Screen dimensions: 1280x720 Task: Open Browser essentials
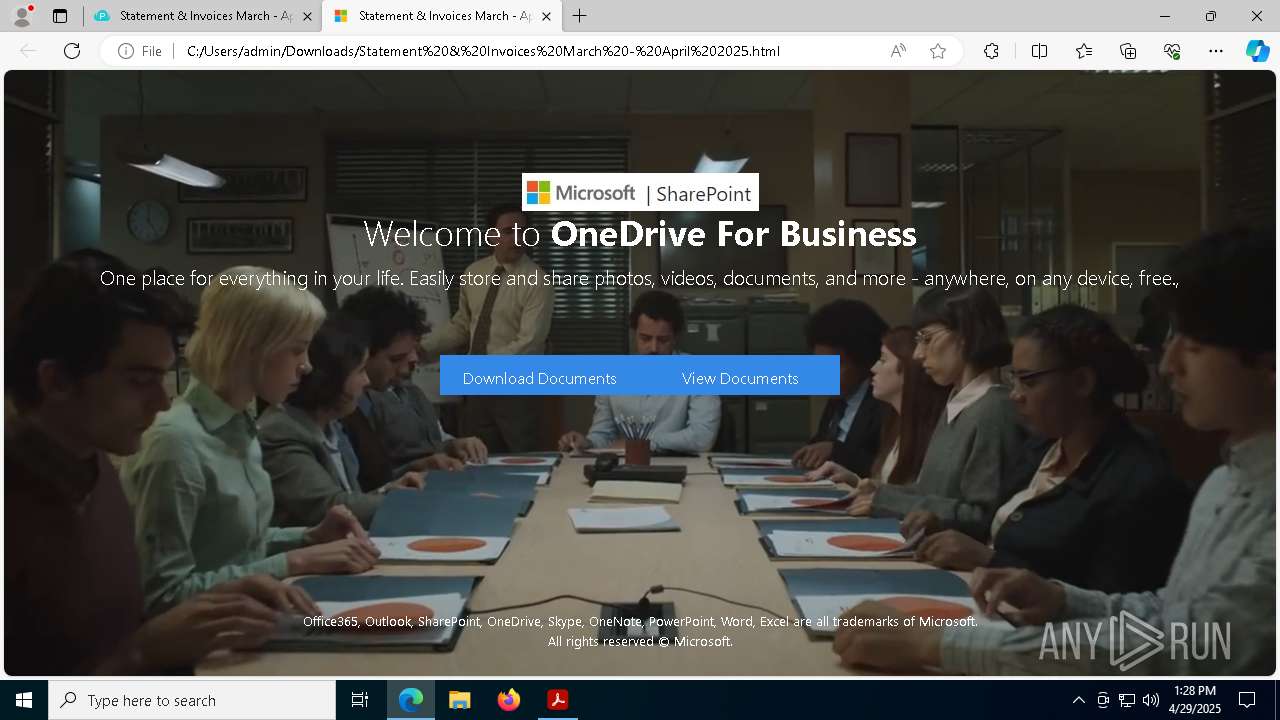pyautogui.click(x=1172, y=51)
